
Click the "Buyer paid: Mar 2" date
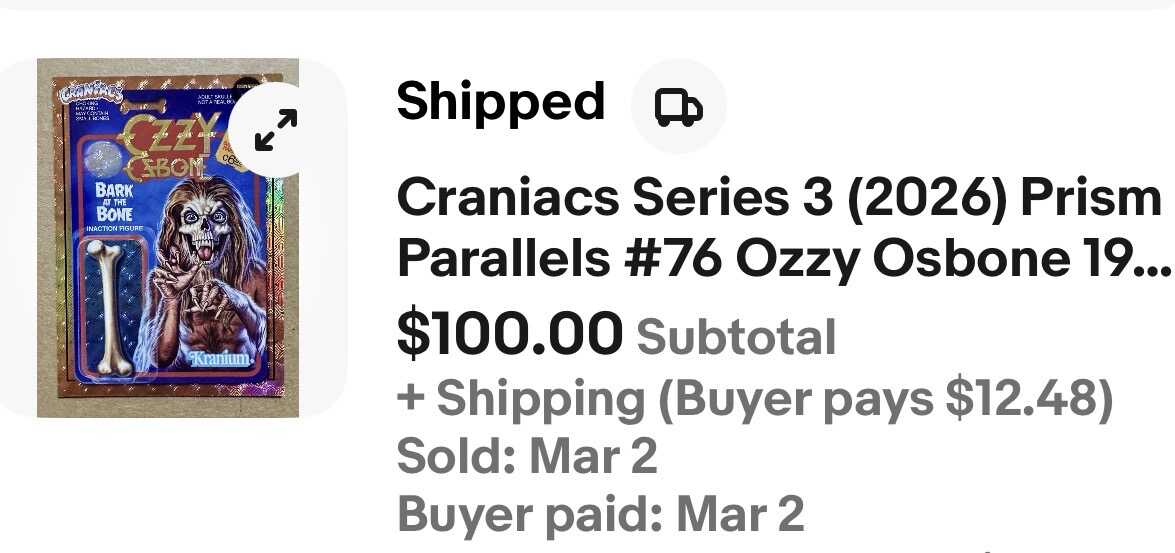tap(600, 514)
